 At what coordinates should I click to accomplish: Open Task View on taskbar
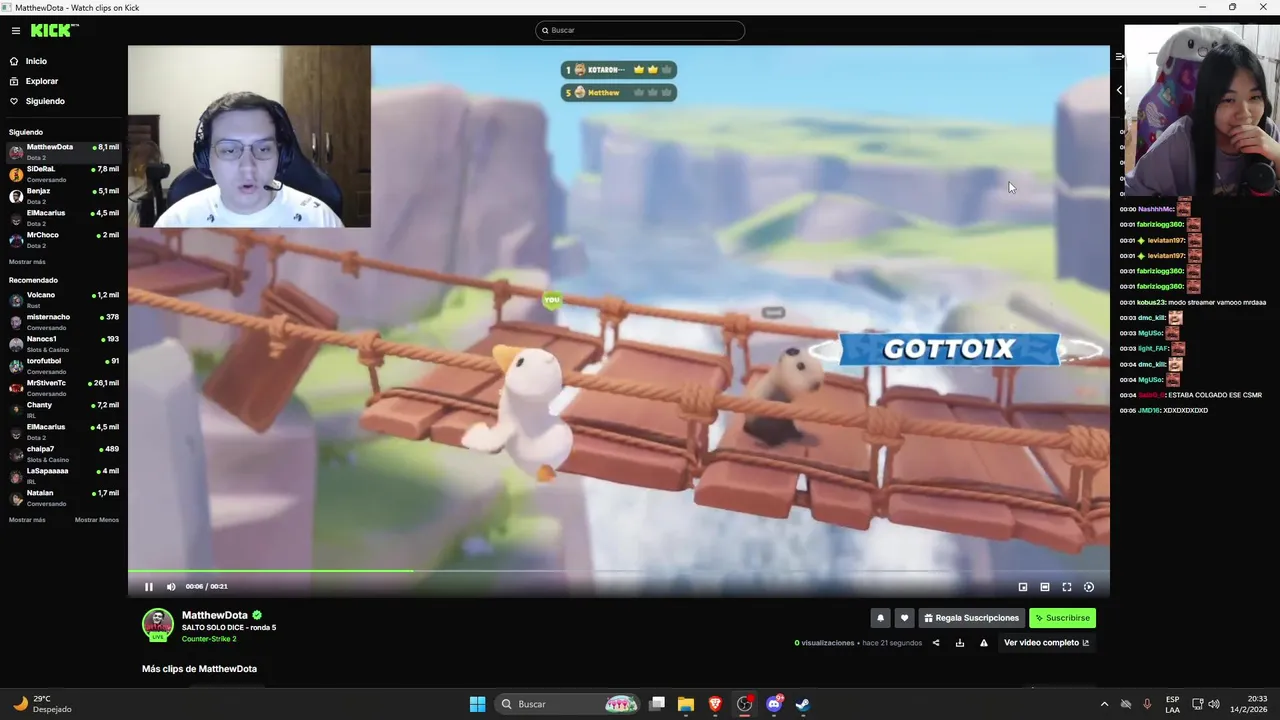click(x=657, y=704)
